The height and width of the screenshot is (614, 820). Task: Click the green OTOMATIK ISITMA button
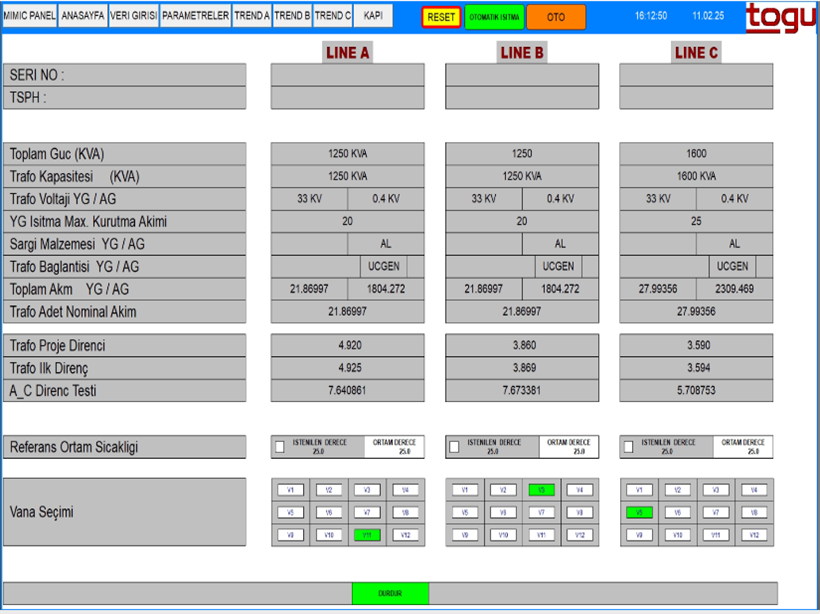(x=494, y=17)
